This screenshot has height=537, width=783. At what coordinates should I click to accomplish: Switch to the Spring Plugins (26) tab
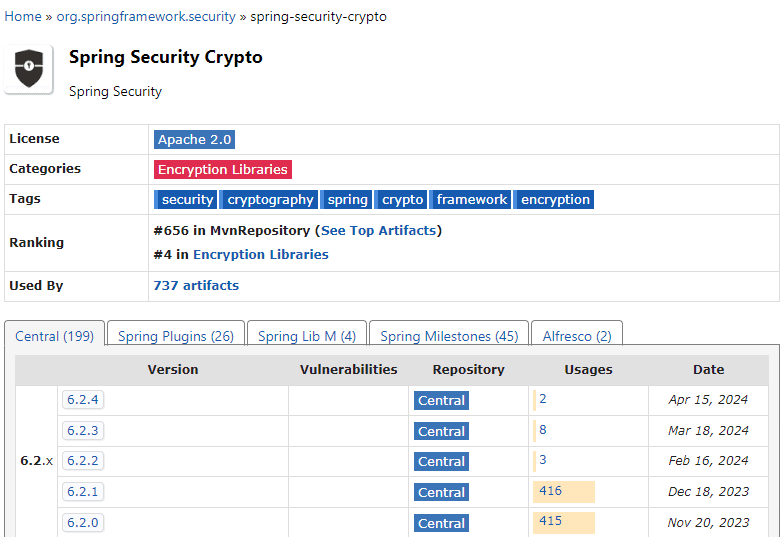tap(176, 336)
